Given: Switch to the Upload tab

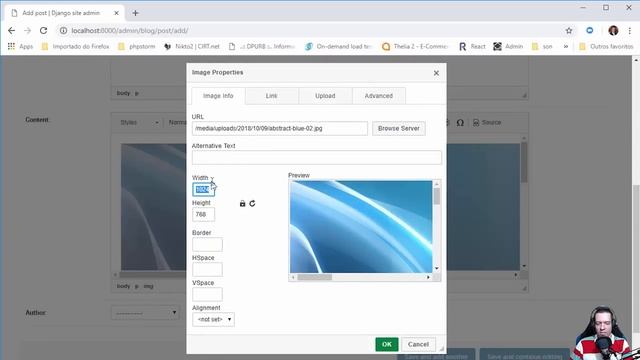Looking at the screenshot, I should tap(325, 96).
